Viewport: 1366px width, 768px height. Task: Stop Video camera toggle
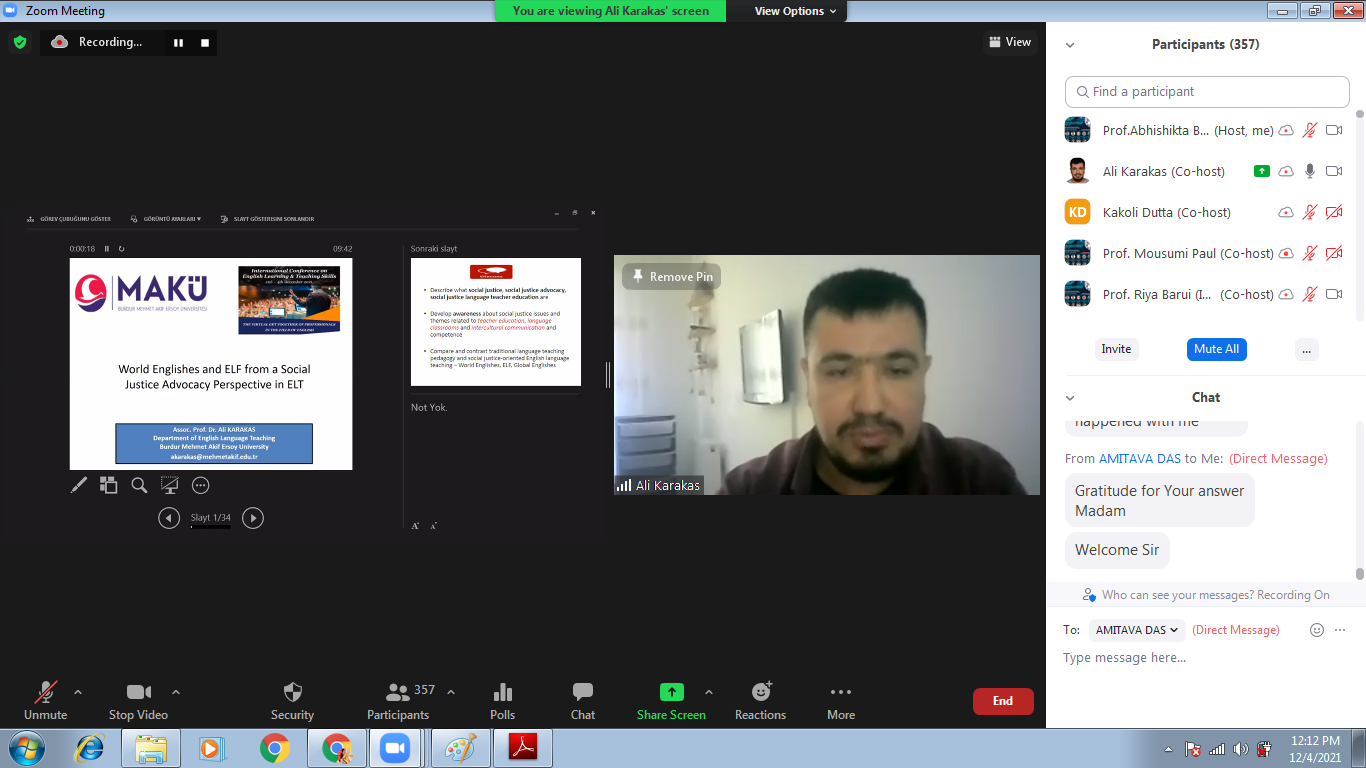click(x=138, y=692)
